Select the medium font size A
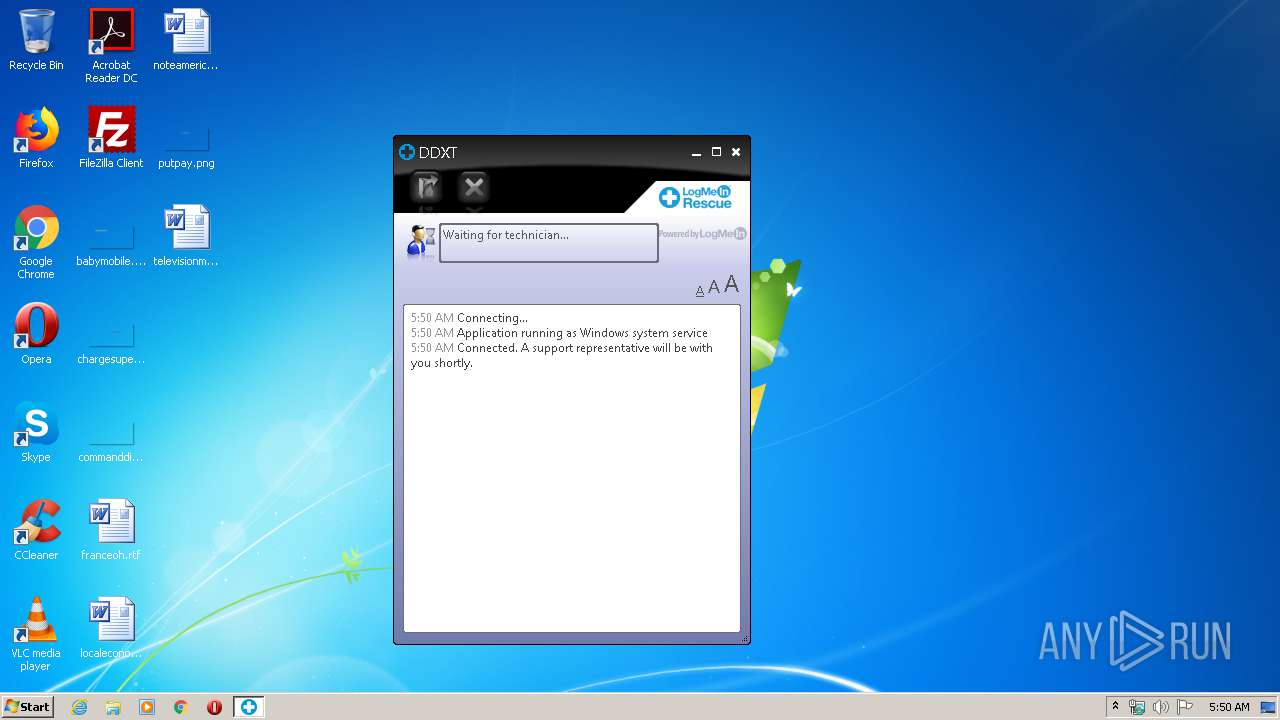1280x720 pixels. (x=714, y=288)
